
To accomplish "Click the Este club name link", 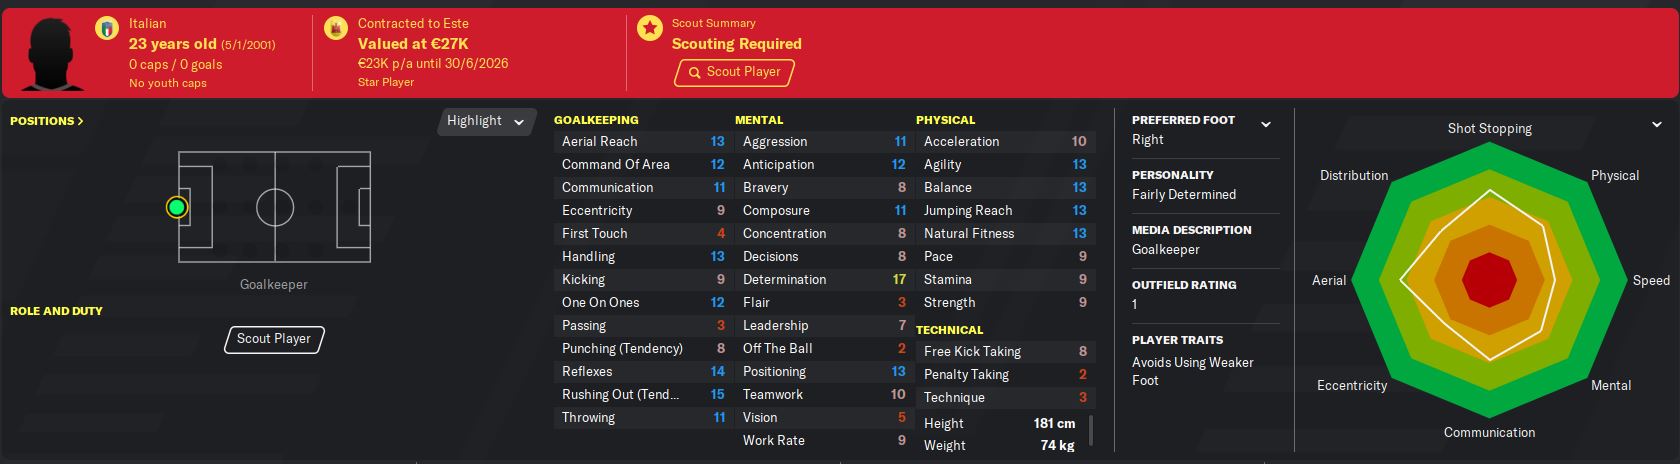I will (x=455, y=23).
